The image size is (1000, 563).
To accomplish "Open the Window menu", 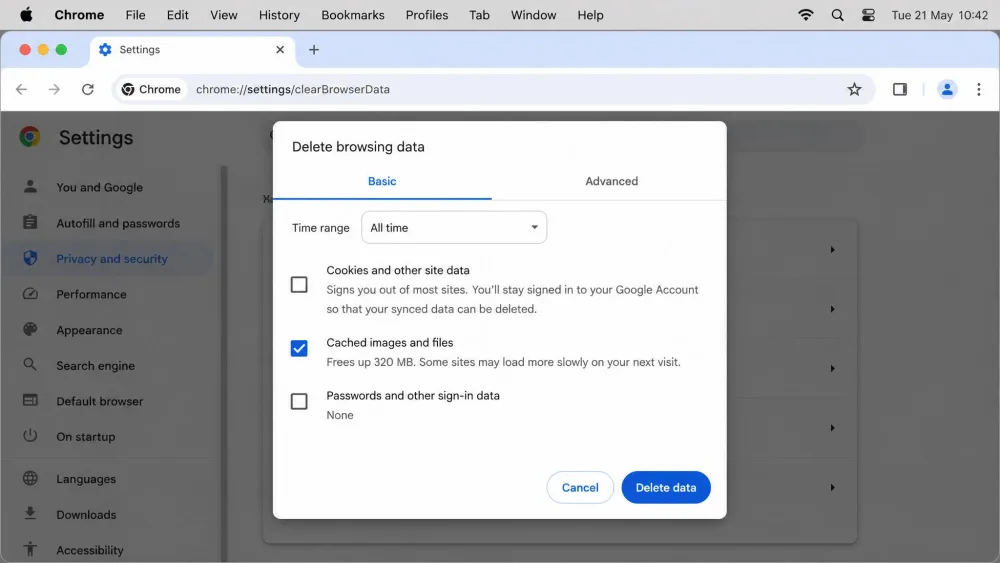I will [x=533, y=15].
